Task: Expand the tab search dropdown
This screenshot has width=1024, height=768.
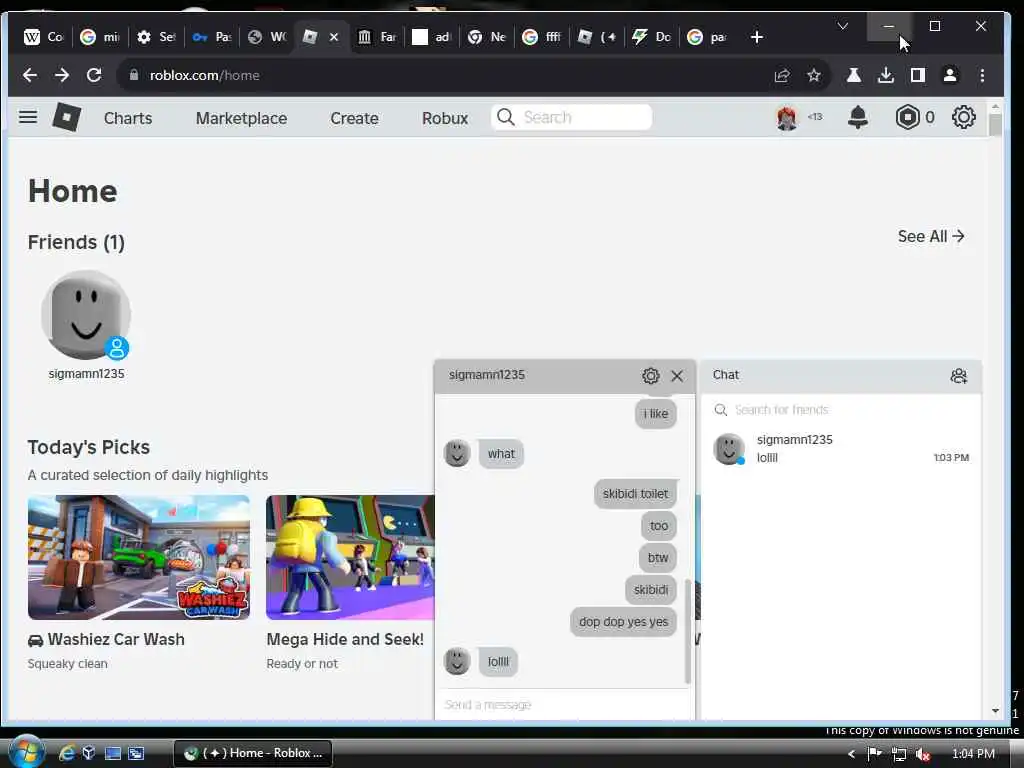Action: (x=842, y=26)
